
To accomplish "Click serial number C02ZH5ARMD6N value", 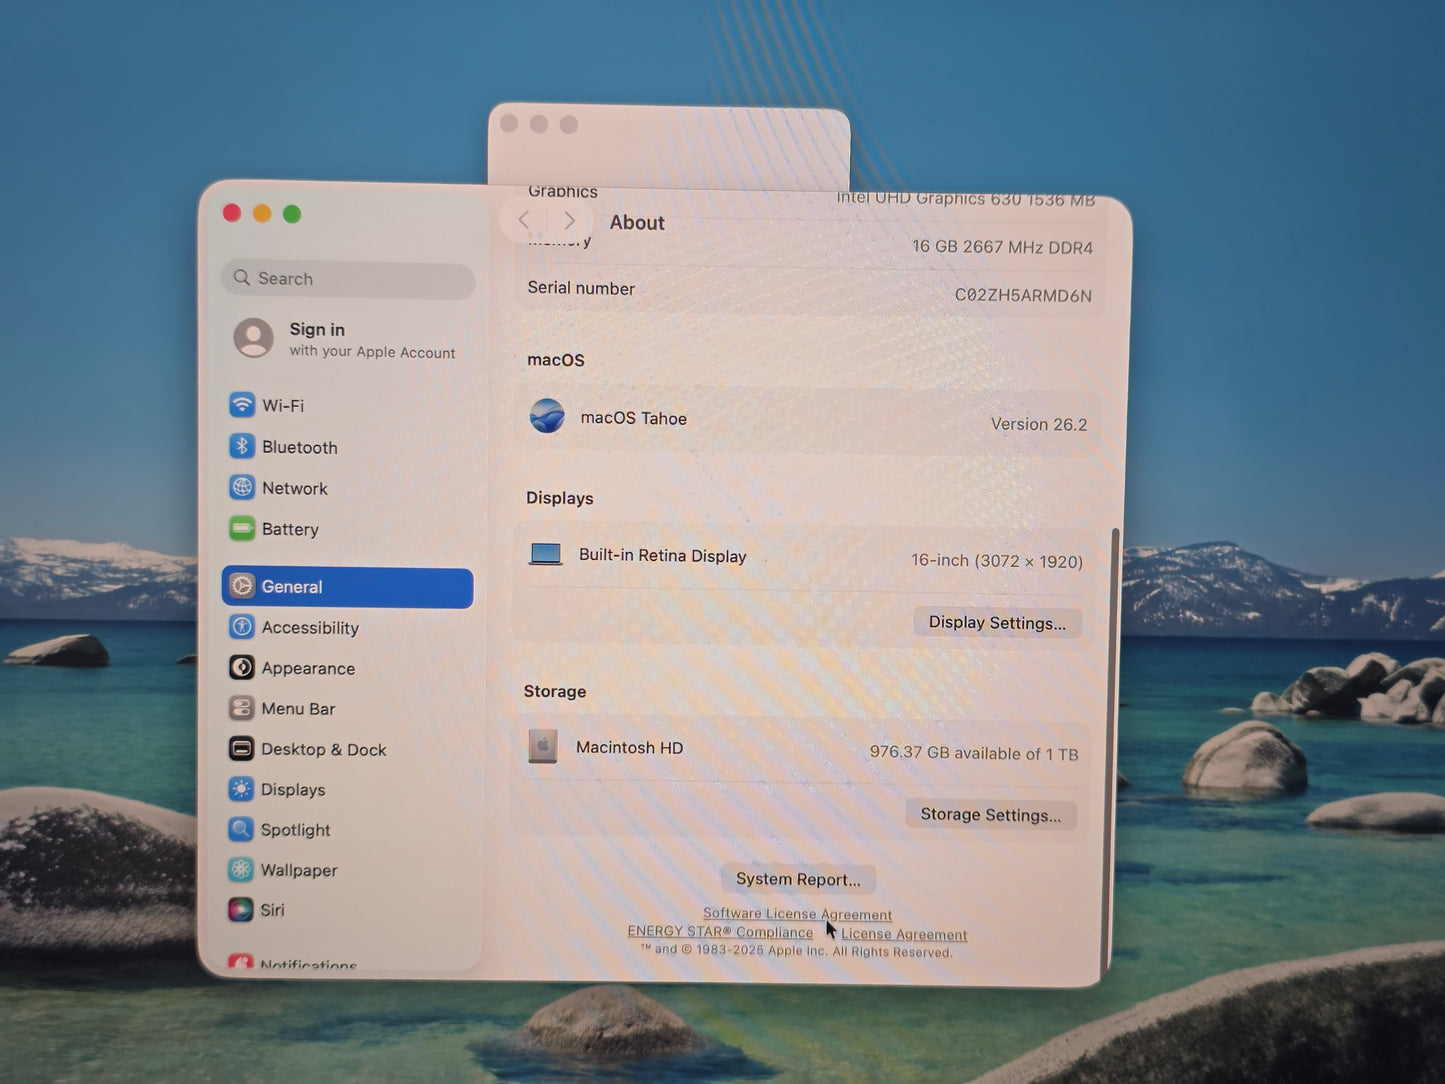I will 1023,295.
